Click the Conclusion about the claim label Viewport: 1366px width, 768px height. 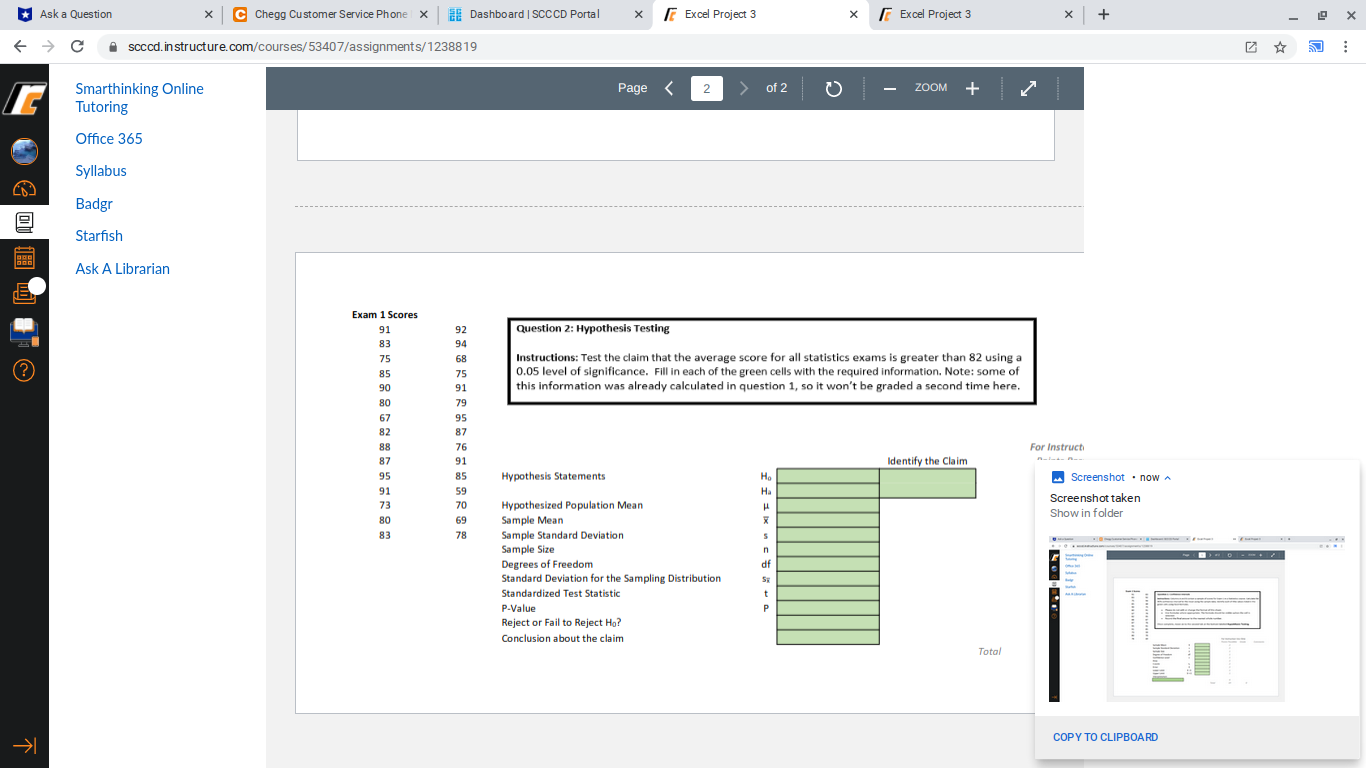(562, 638)
